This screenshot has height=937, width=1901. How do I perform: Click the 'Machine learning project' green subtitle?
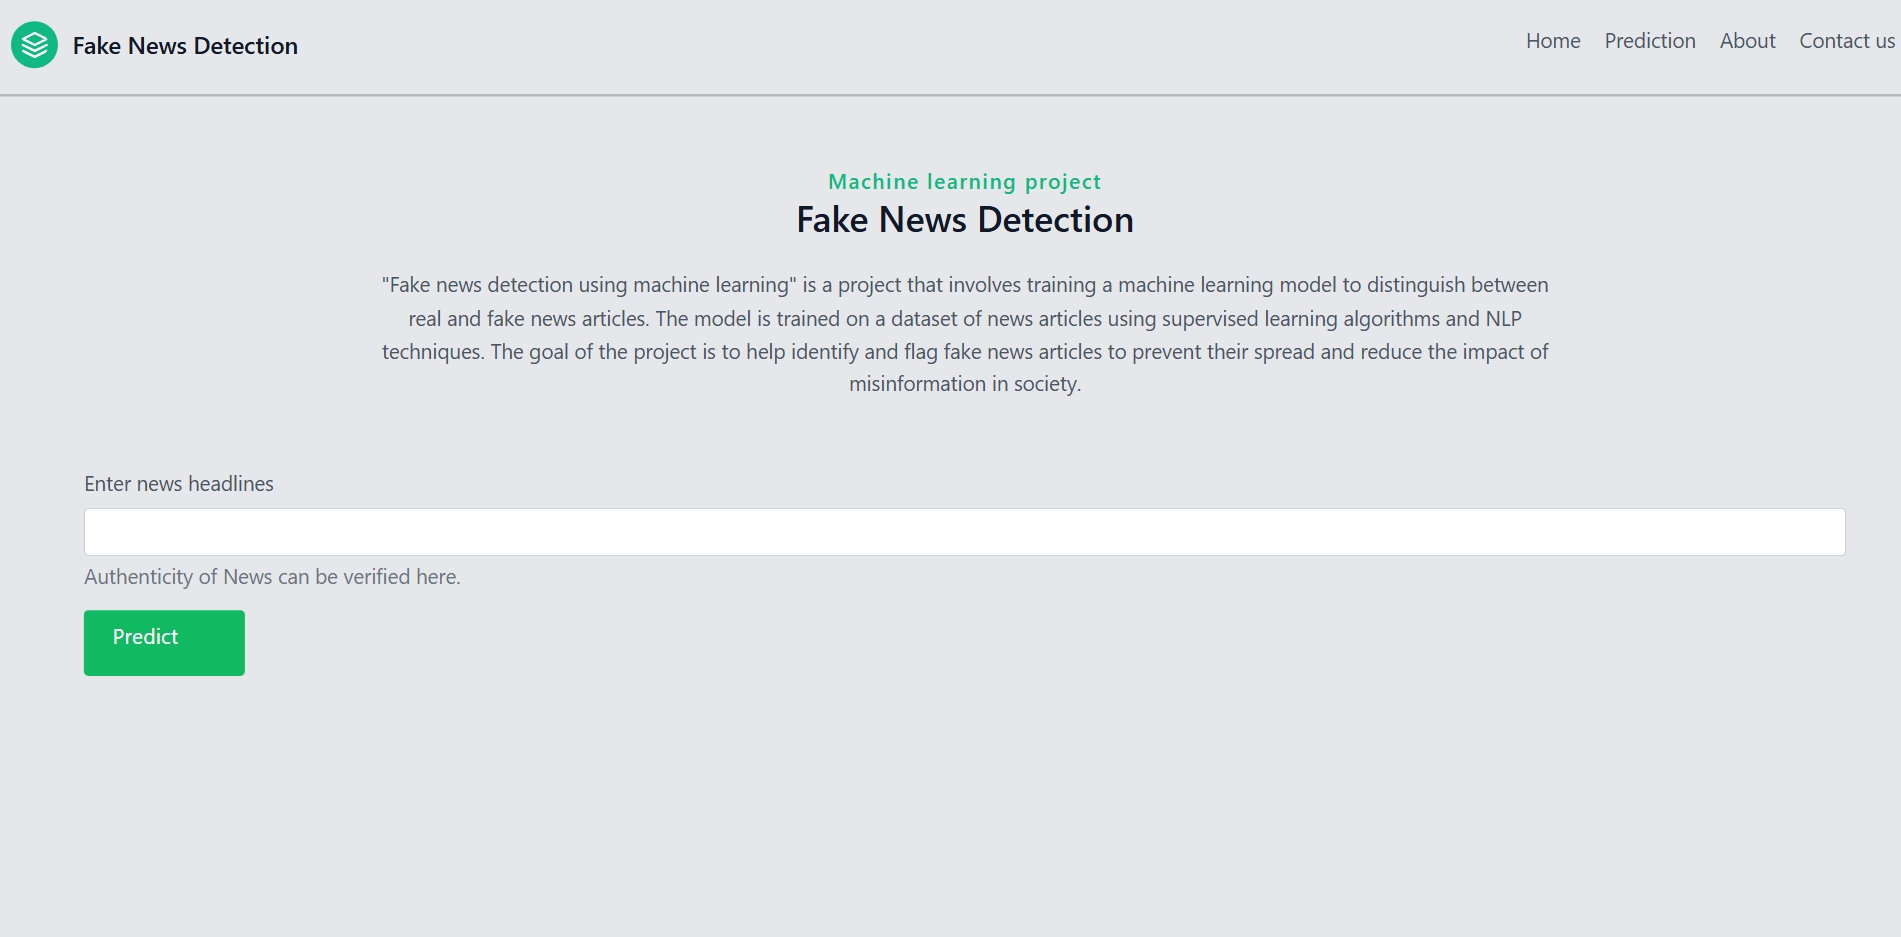coord(964,182)
